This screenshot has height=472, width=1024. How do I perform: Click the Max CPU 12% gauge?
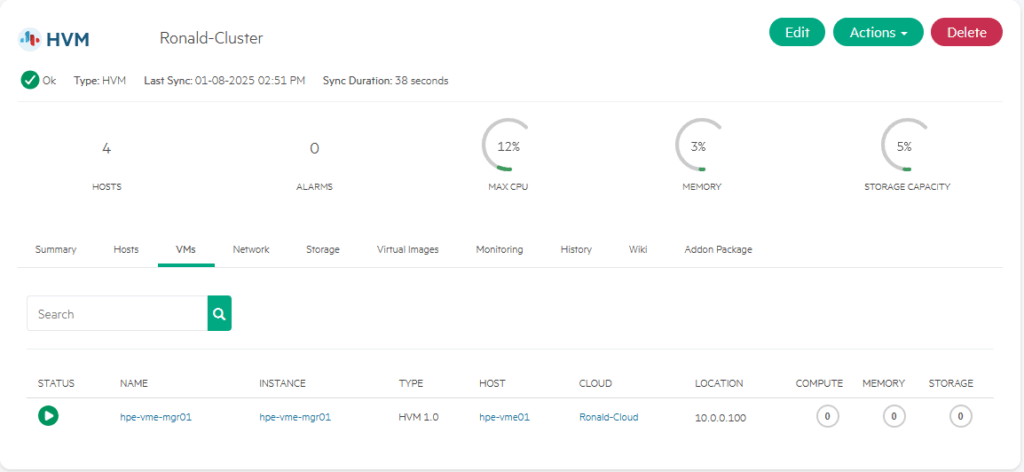coord(508,146)
